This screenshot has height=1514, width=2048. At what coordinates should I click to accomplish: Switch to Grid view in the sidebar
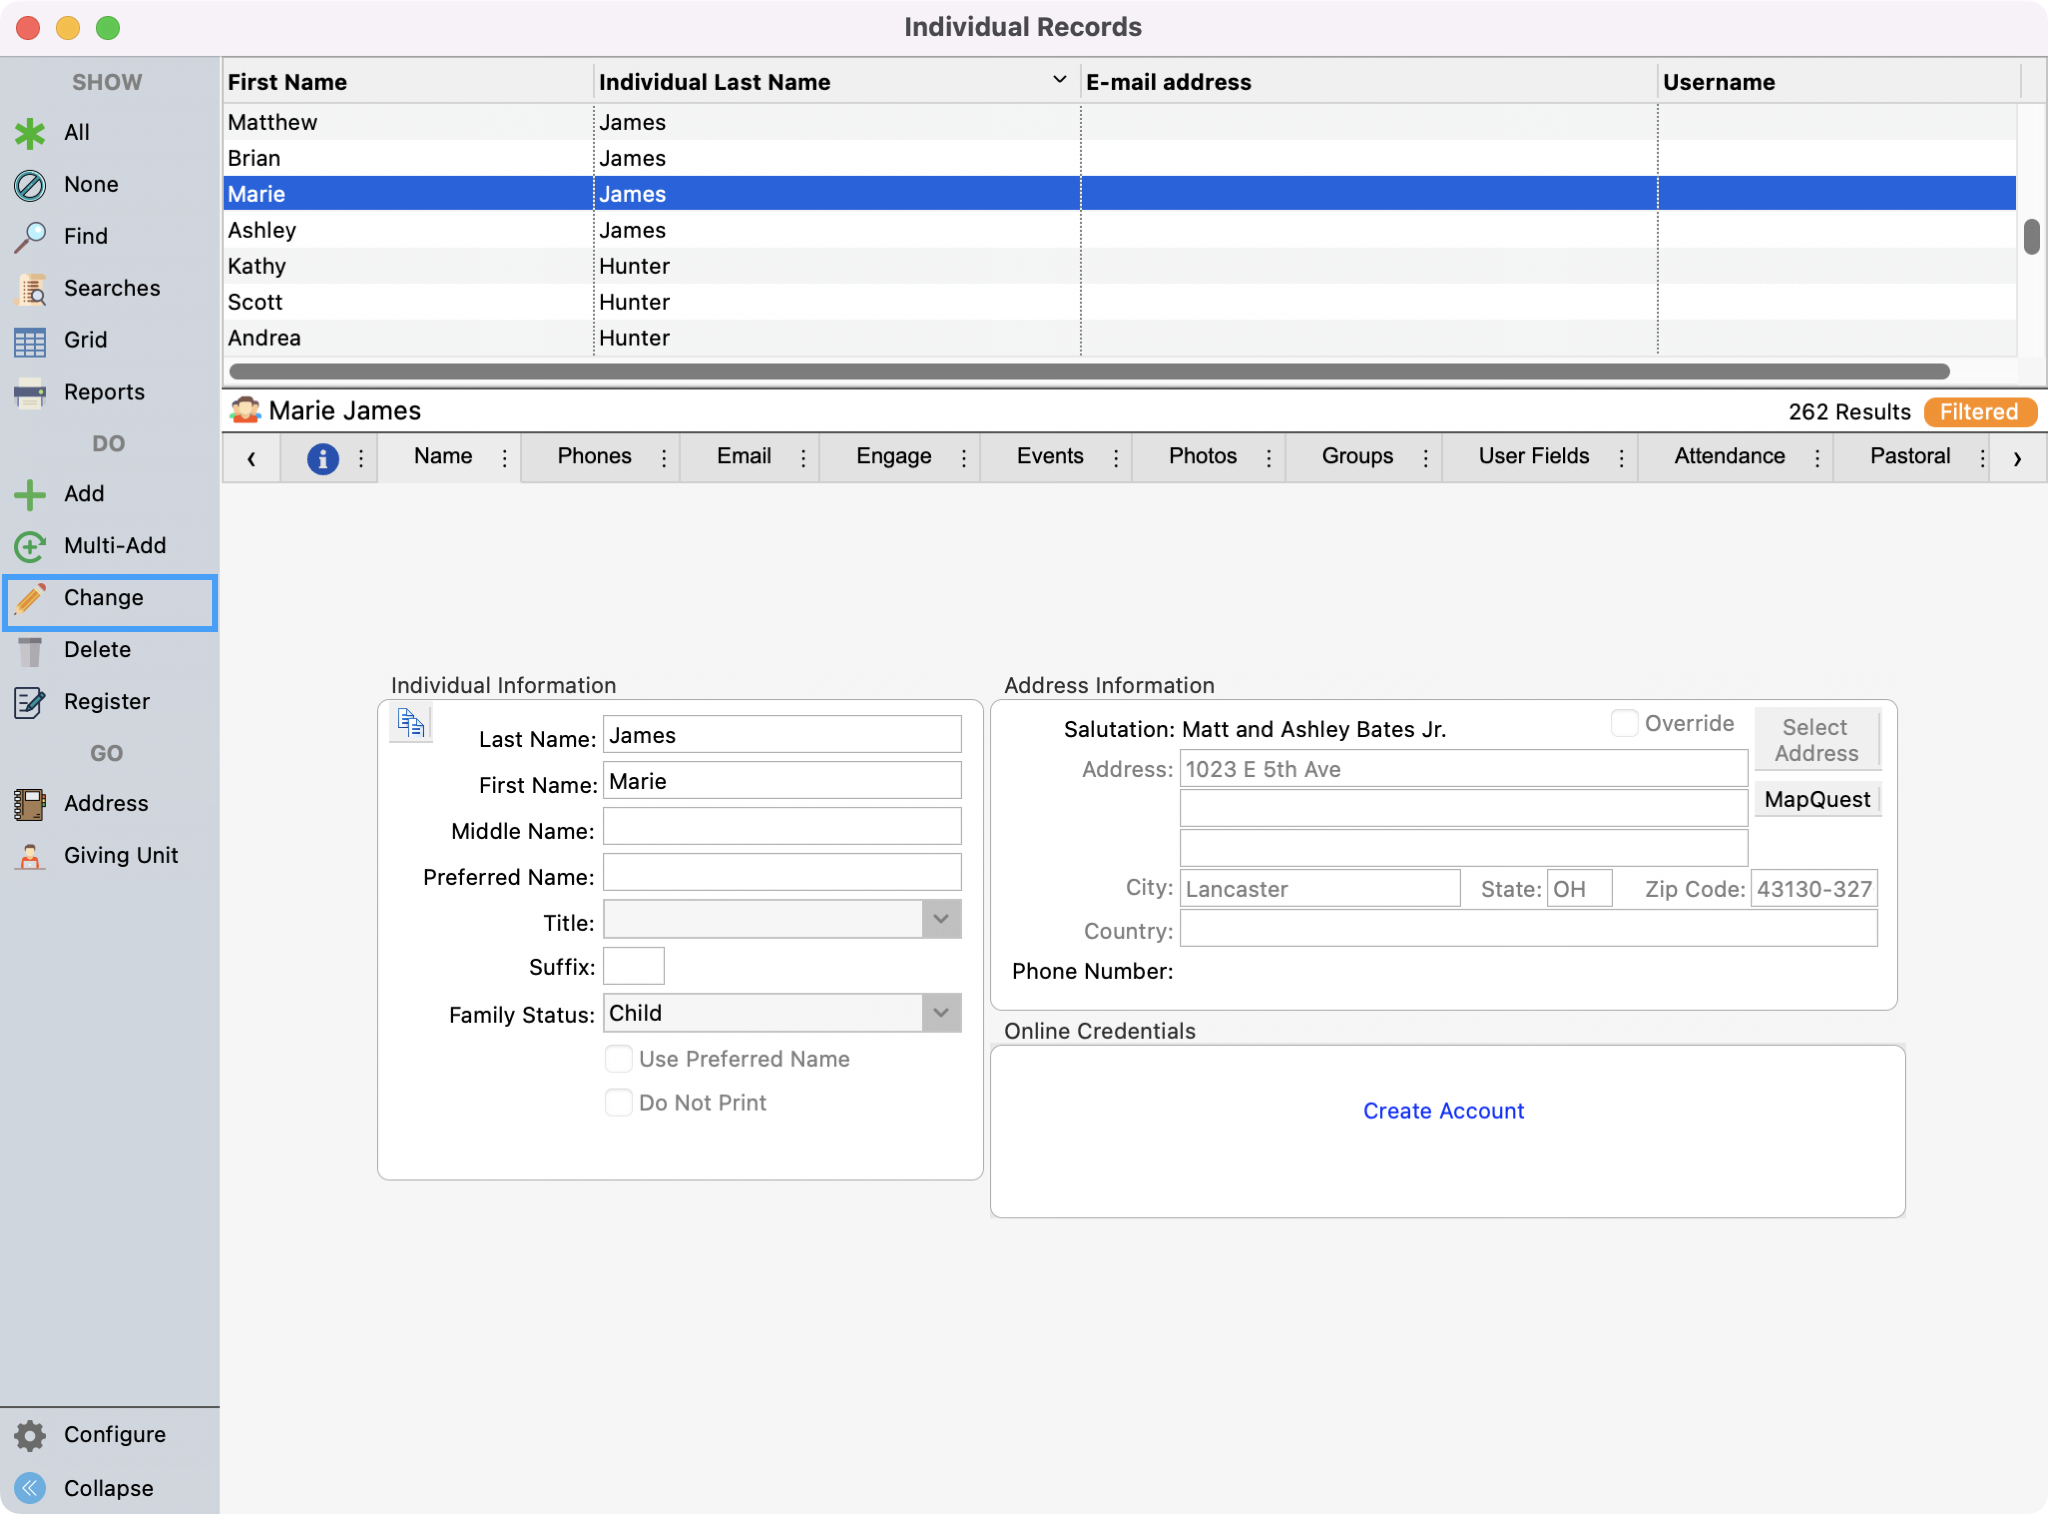[x=85, y=340]
